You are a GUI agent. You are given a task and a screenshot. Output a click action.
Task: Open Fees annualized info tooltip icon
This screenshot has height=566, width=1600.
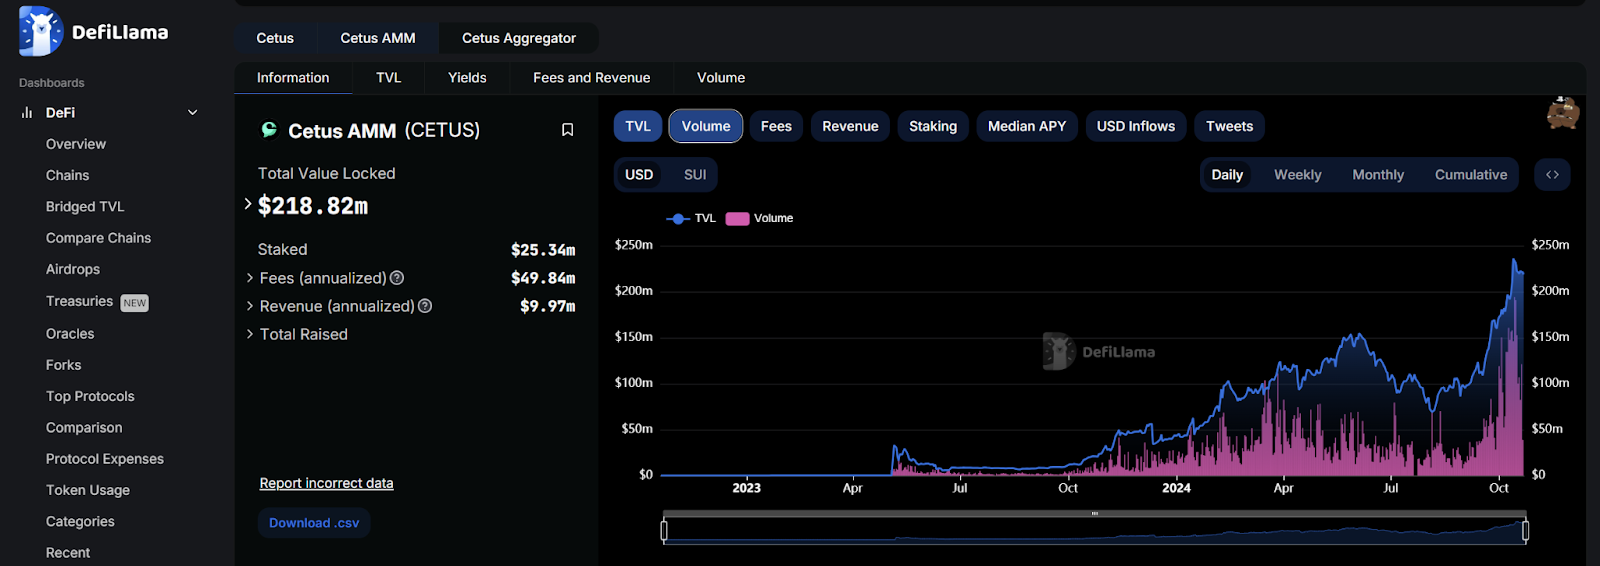tap(397, 278)
